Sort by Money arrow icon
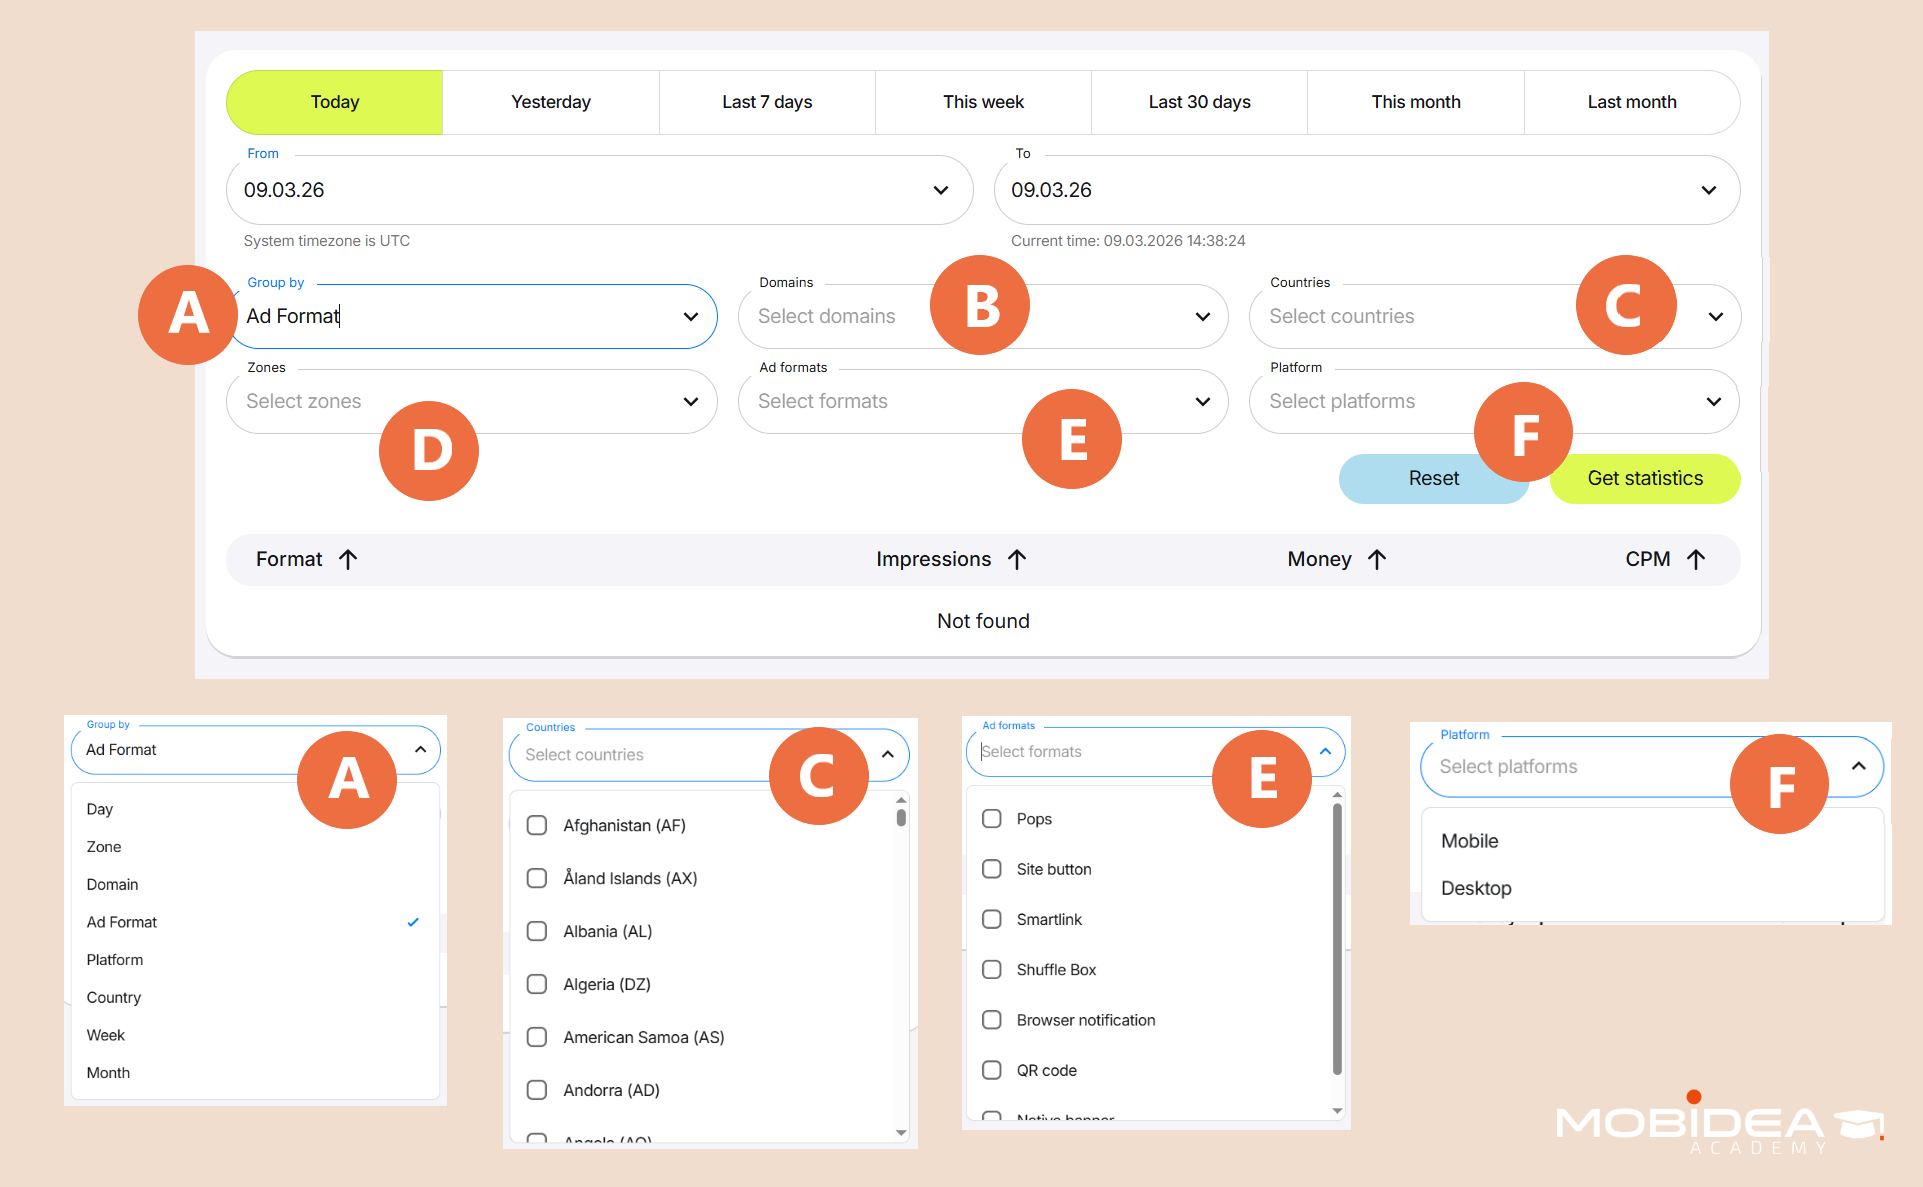The image size is (1923, 1187). [x=1377, y=560]
